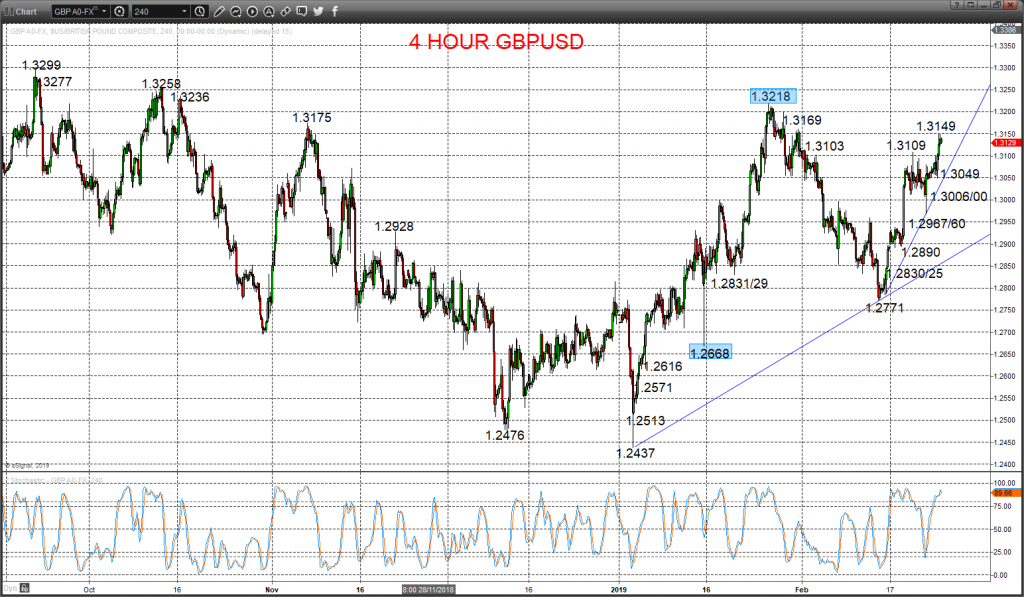Click the play/replay circle icon

click(252, 11)
